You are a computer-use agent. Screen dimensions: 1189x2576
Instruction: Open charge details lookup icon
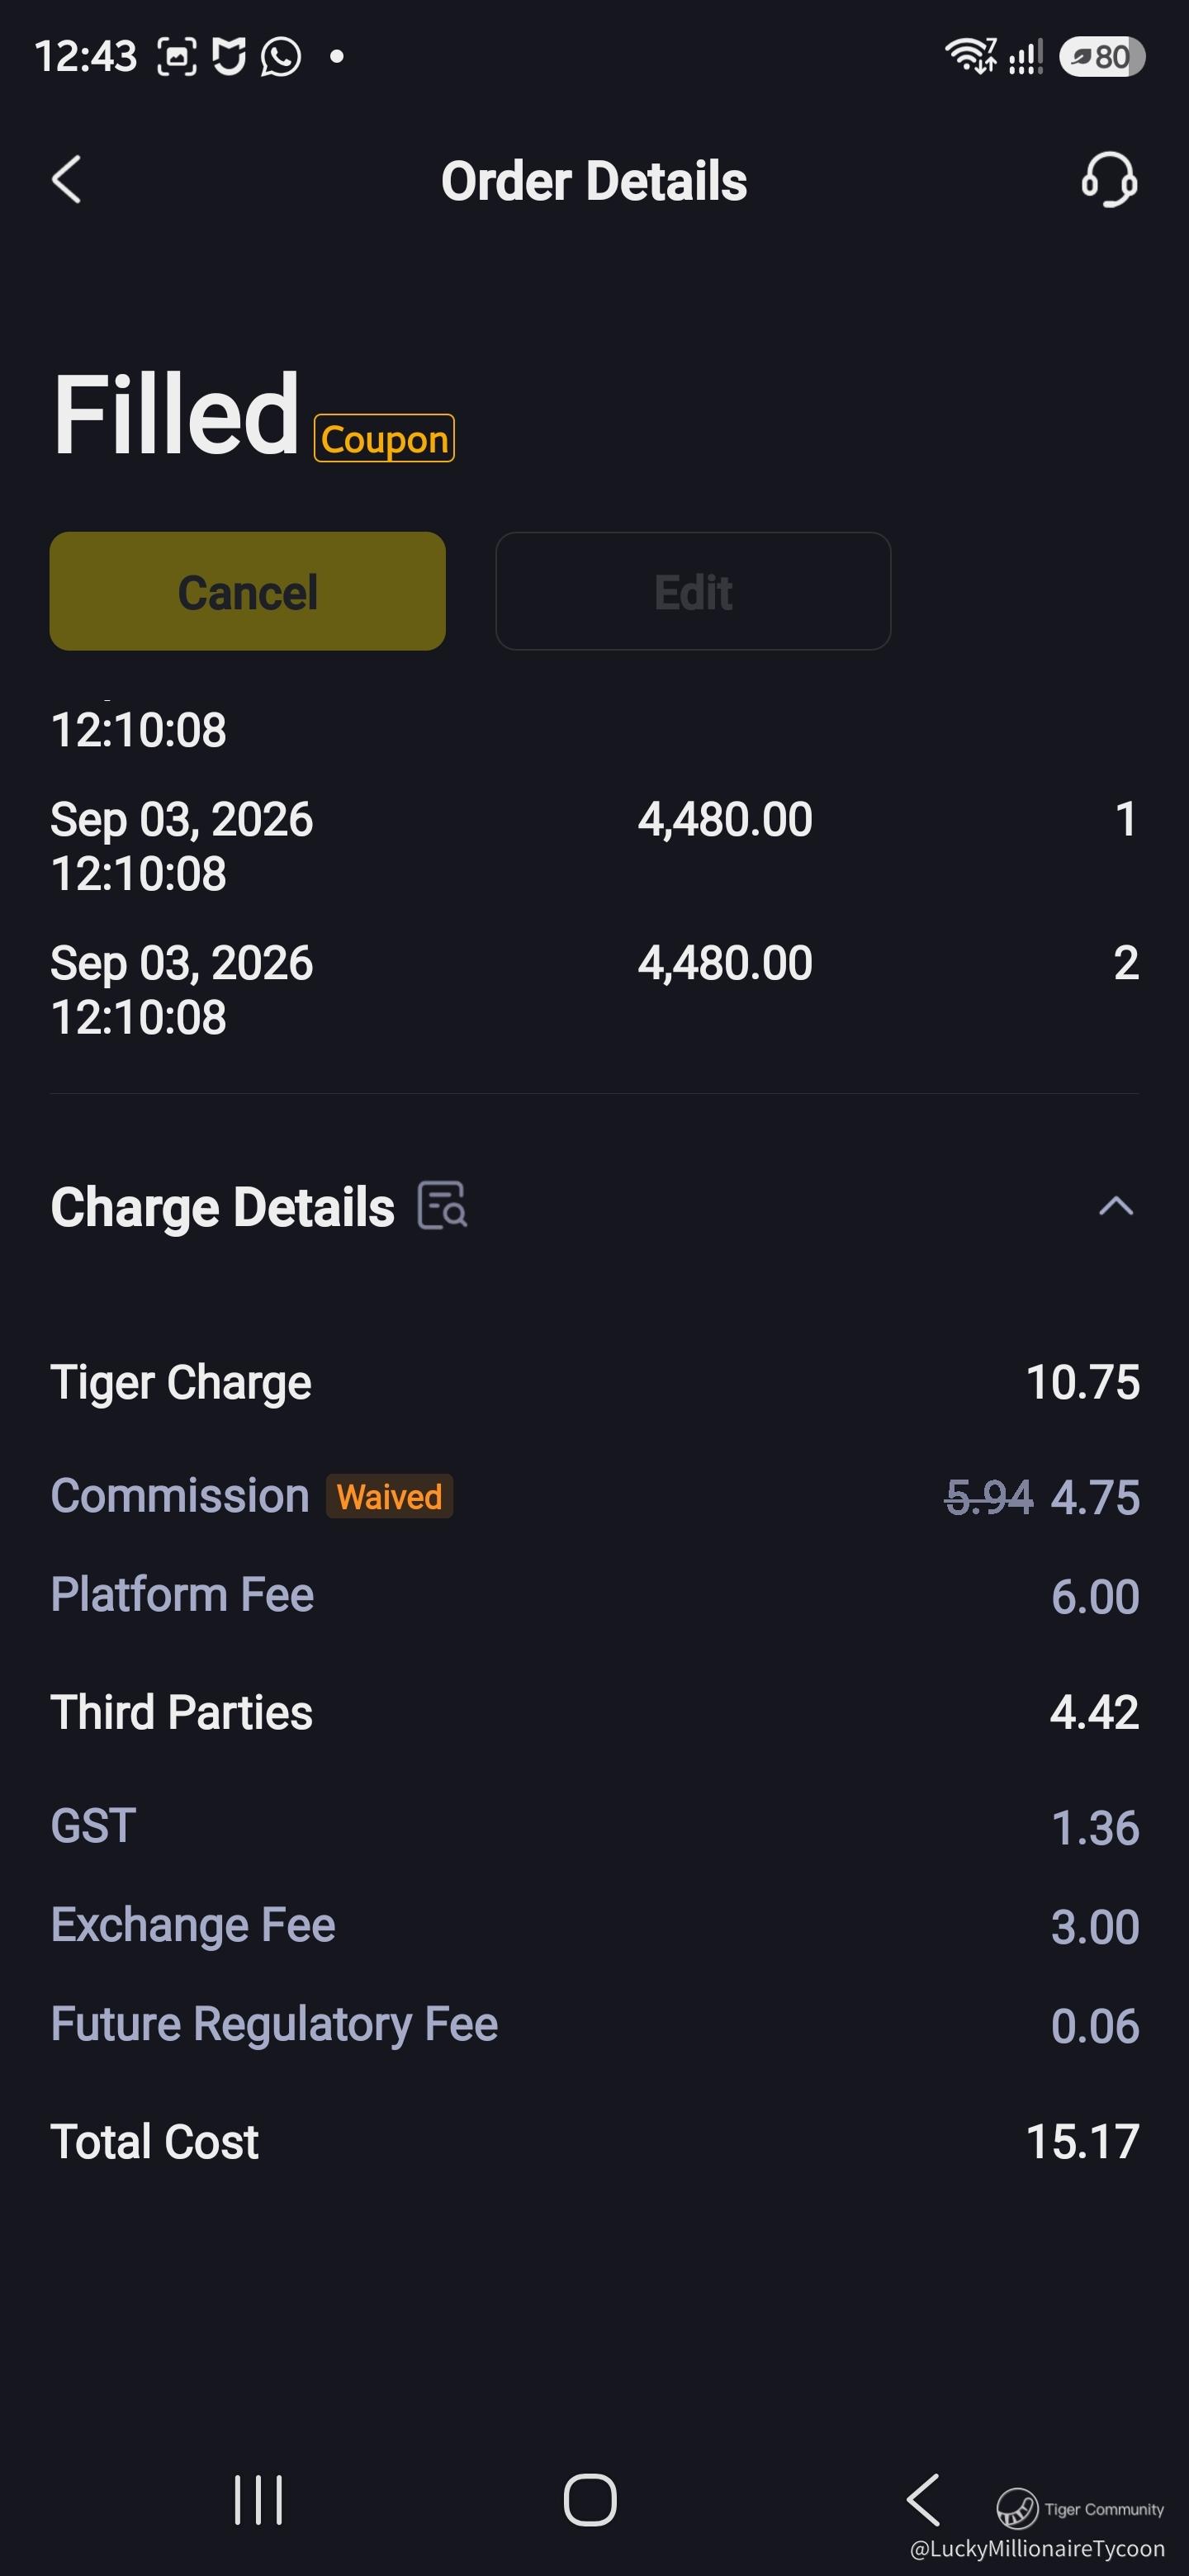(x=442, y=1205)
